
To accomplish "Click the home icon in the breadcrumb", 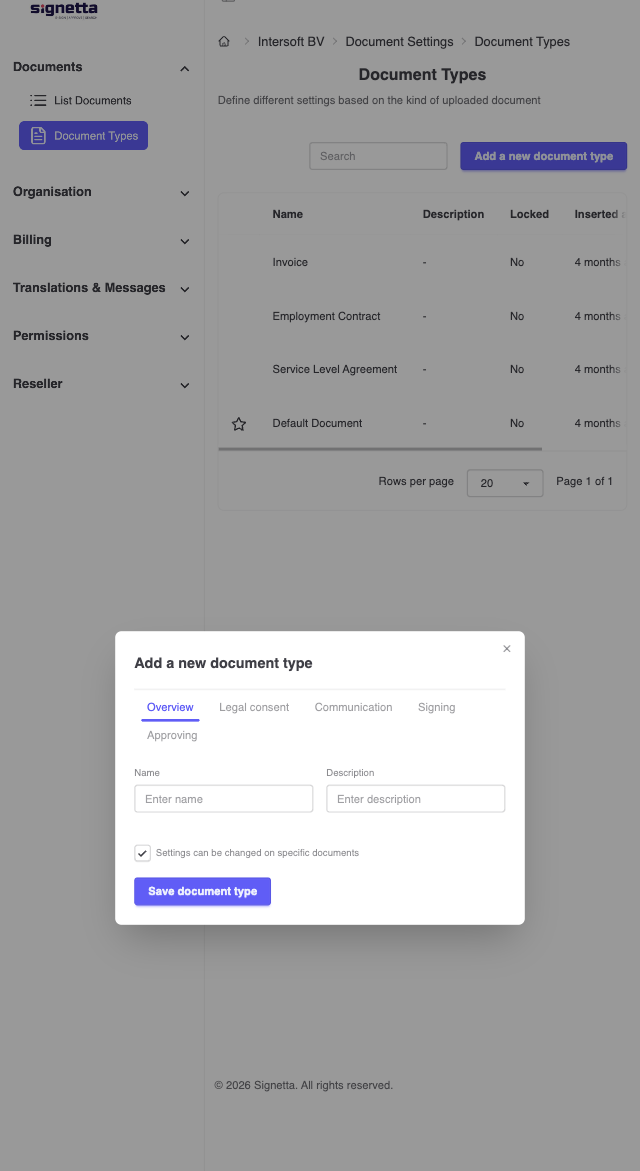I will (224, 42).
